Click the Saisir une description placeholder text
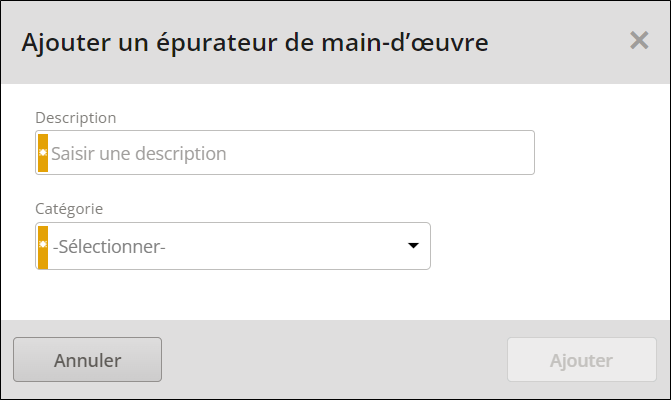The width and height of the screenshot is (671, 400). click(x=139, y=154)
